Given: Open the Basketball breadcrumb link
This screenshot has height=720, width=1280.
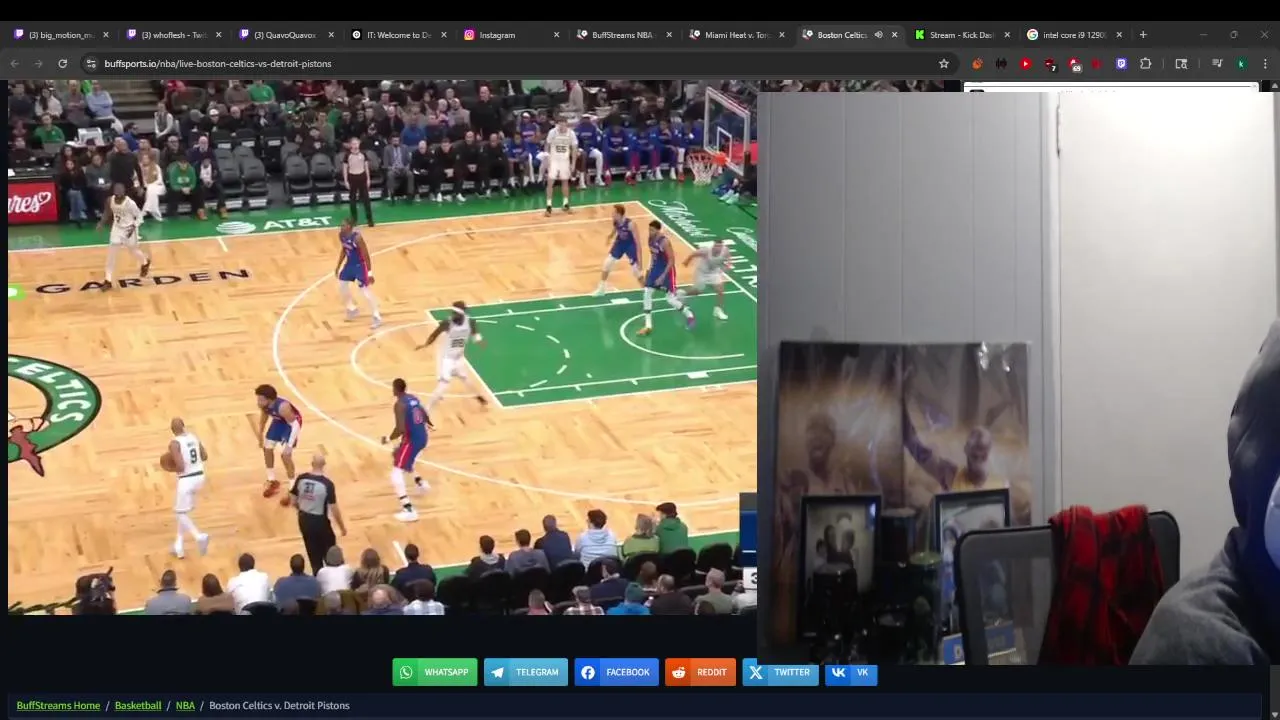Looking at the screenshot, I should coord(138,705).
